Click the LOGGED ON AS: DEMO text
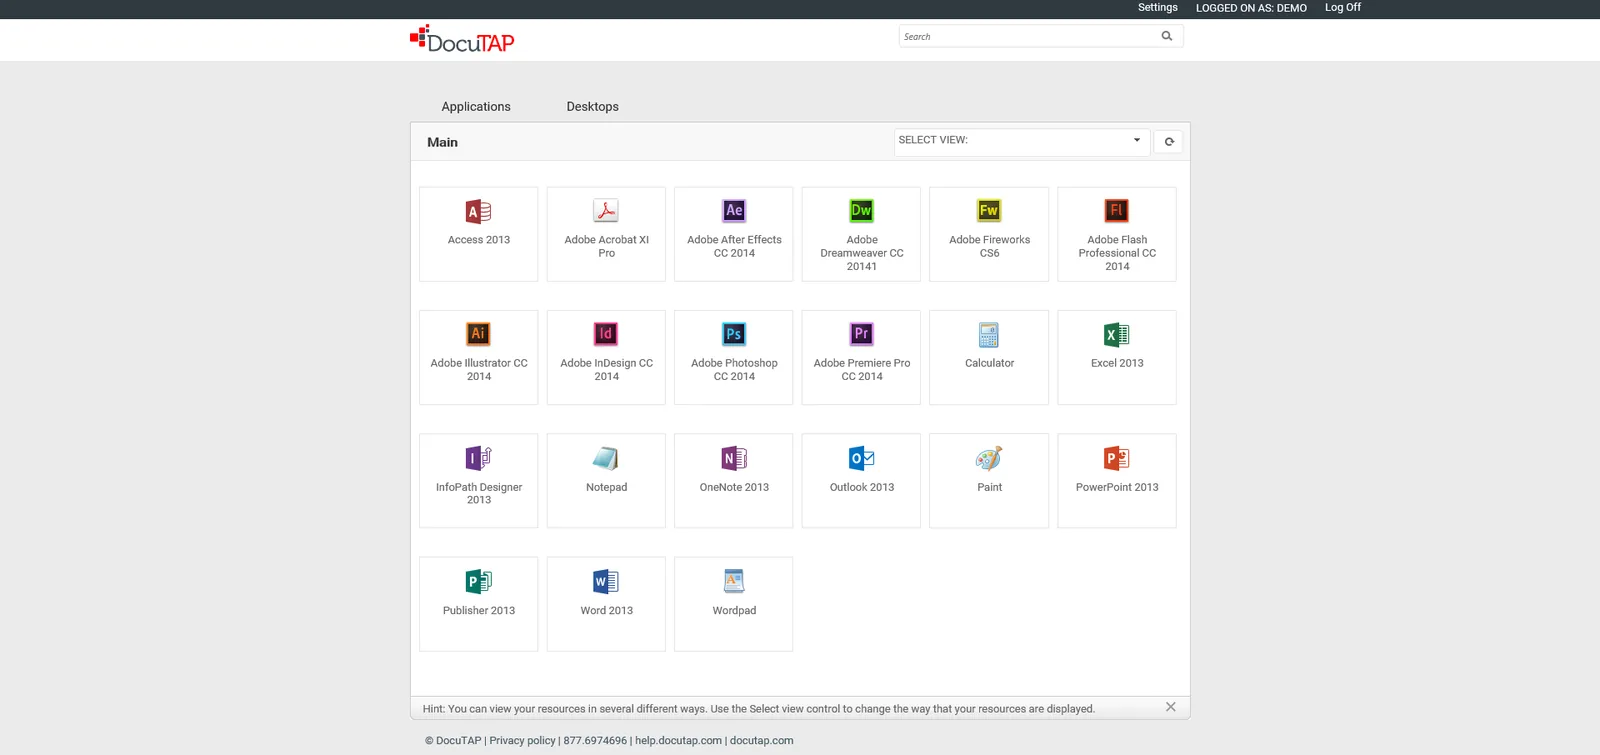 pyautogui.click(x=1251, y=8)
